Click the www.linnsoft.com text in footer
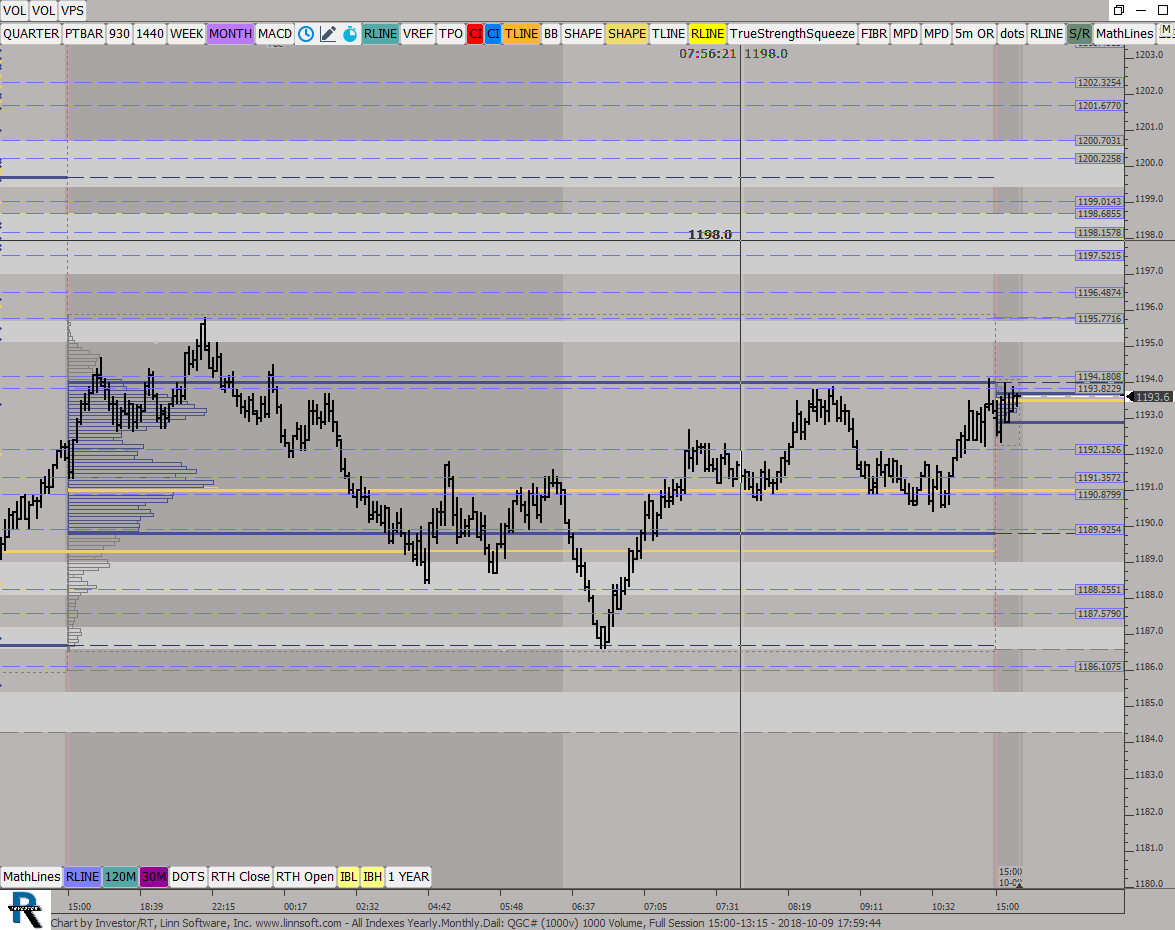This screenshot has width=1175, height=930. [298, 923]
